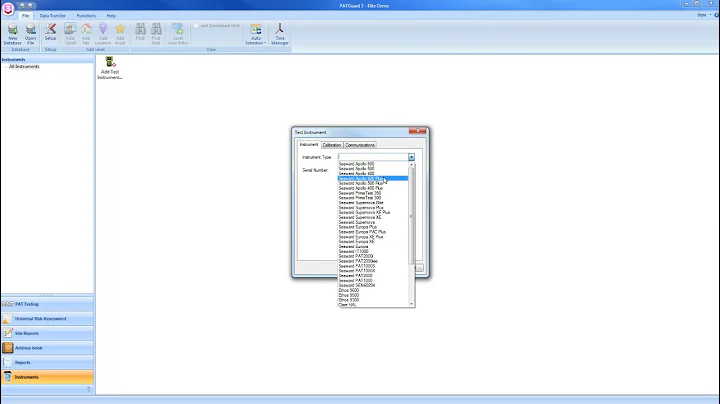Click the Asset View Filter icon
This screenshot has width=720, height=404.
click(178, 34)
